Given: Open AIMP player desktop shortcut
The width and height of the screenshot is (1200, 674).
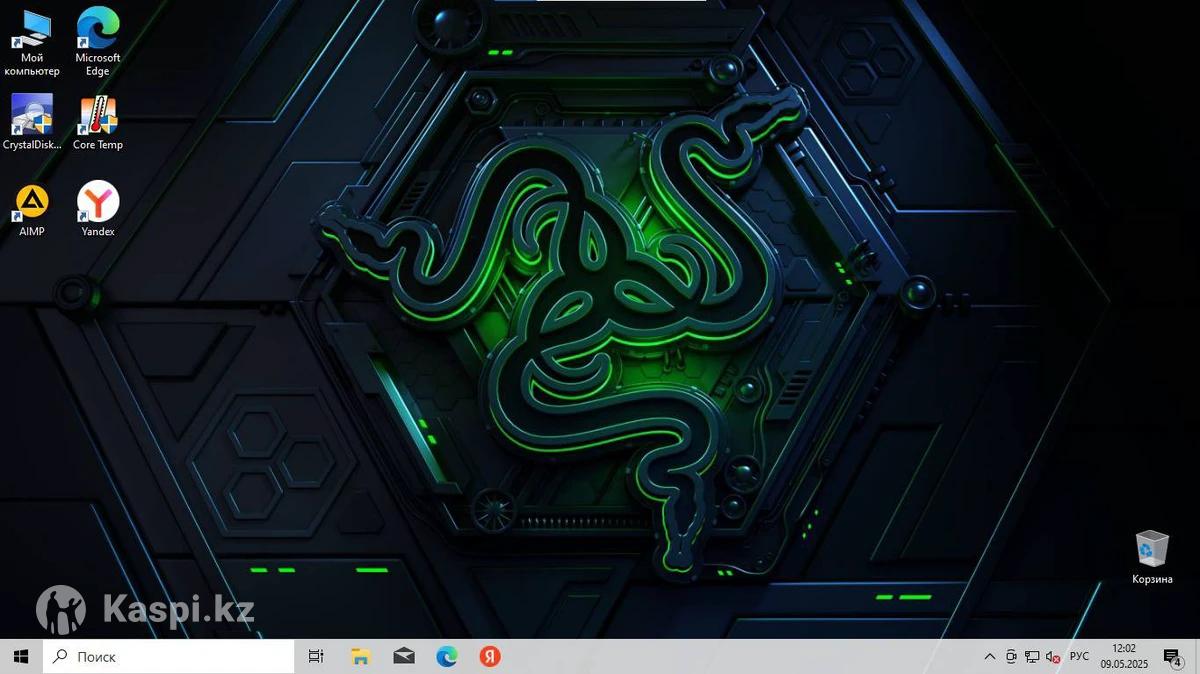Looking at the screenshot, I should (x=32, y=209).
